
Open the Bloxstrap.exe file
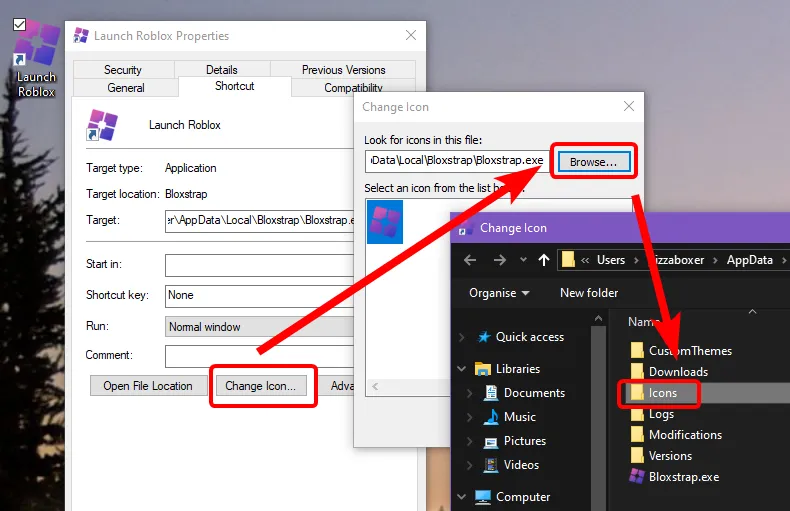683,477
